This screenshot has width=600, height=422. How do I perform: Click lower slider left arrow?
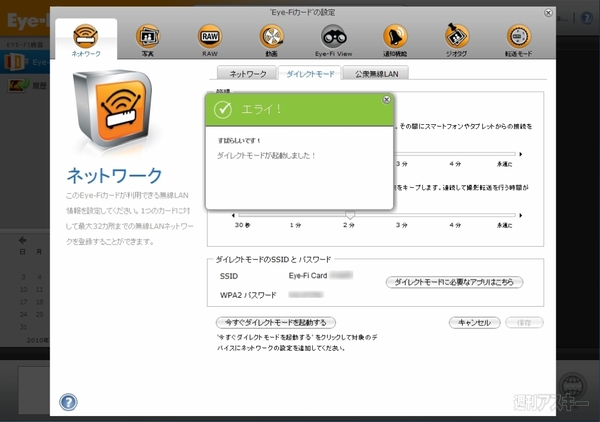[233, 215]
